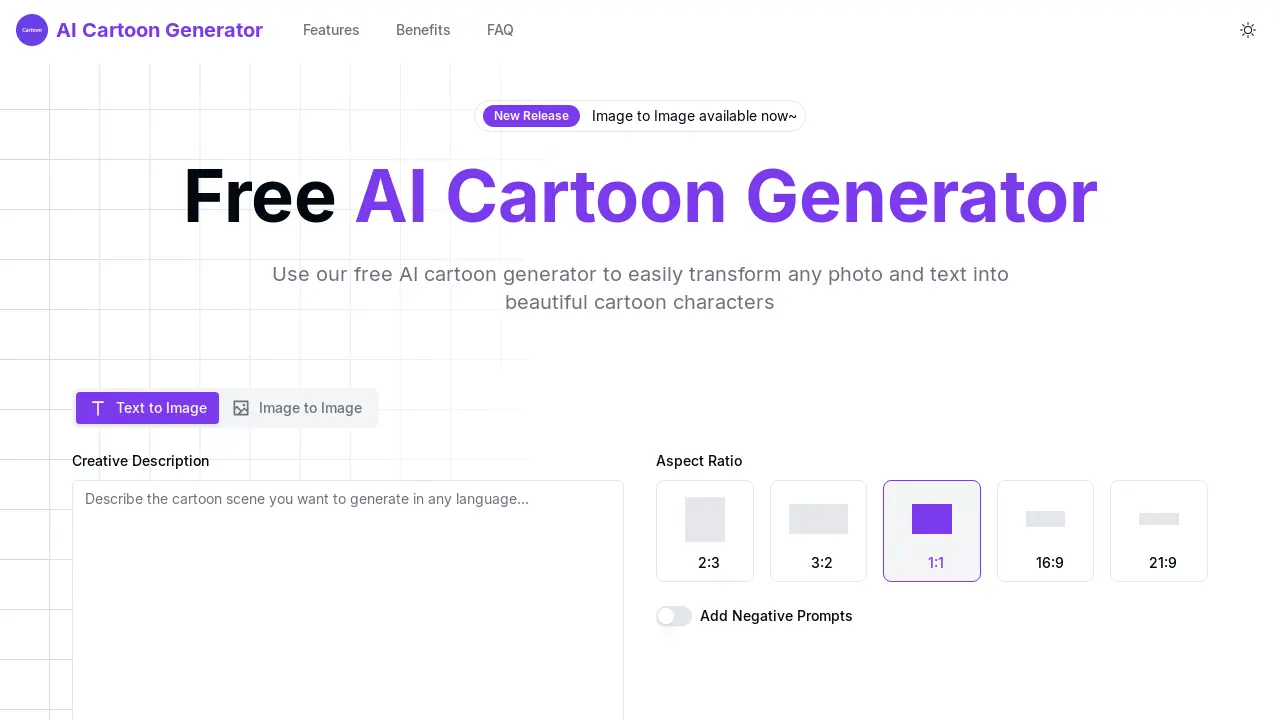Viewport: 1280px width, 720px height.
Task: Switch to the Image to Image tab
Action: tap(298, 408)
